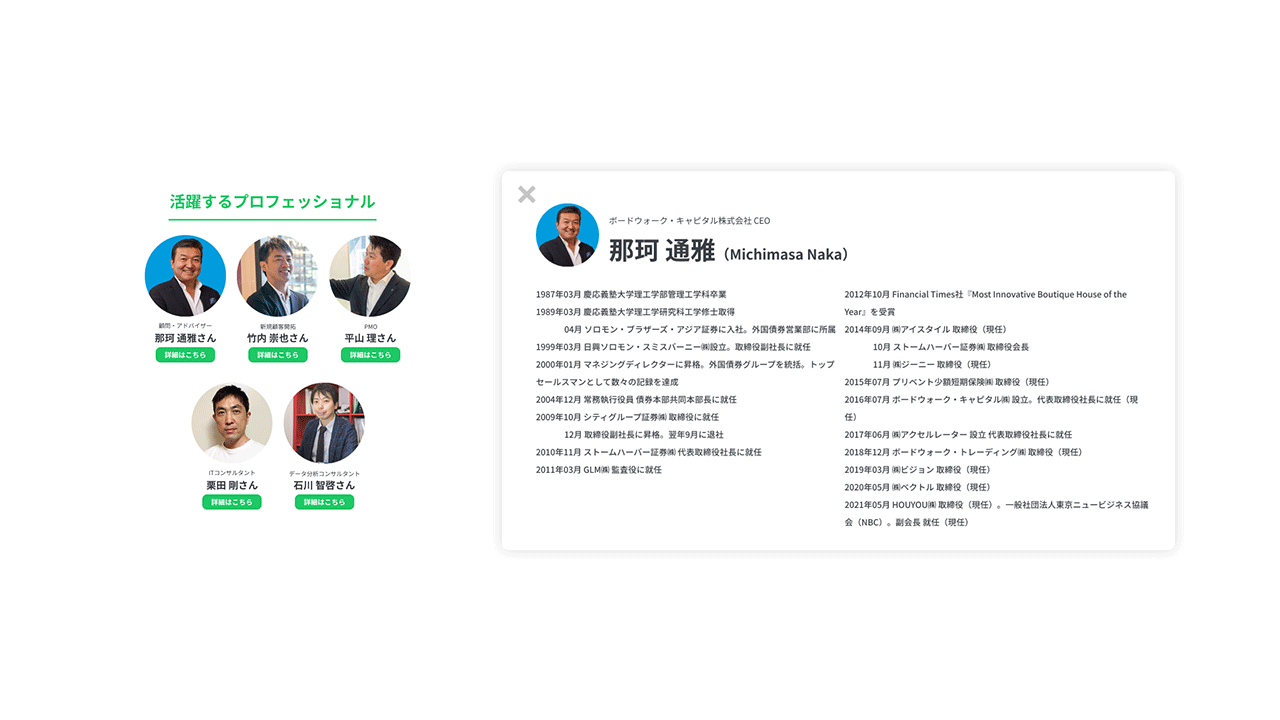Open 栗田 剛's profile picture
Image resolution: width=1280 pixels, height=720 pixels.
coord(232,423)
